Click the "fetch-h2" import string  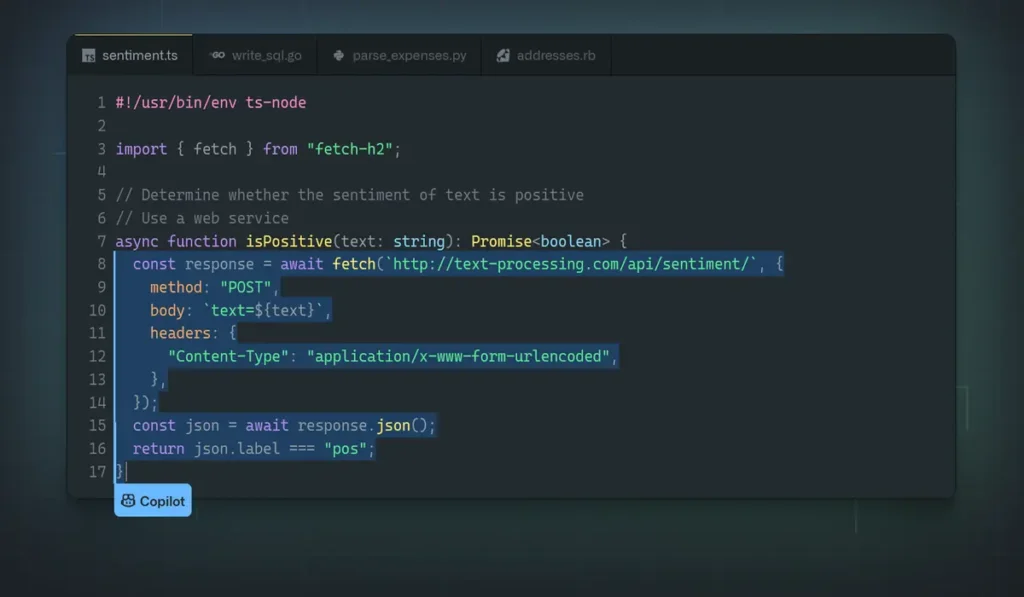tap(349, 149)
